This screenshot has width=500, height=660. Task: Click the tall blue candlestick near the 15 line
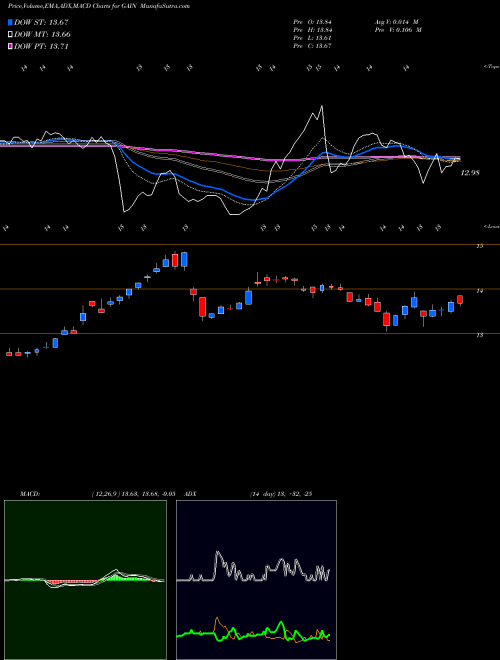[x=184, y=259]
